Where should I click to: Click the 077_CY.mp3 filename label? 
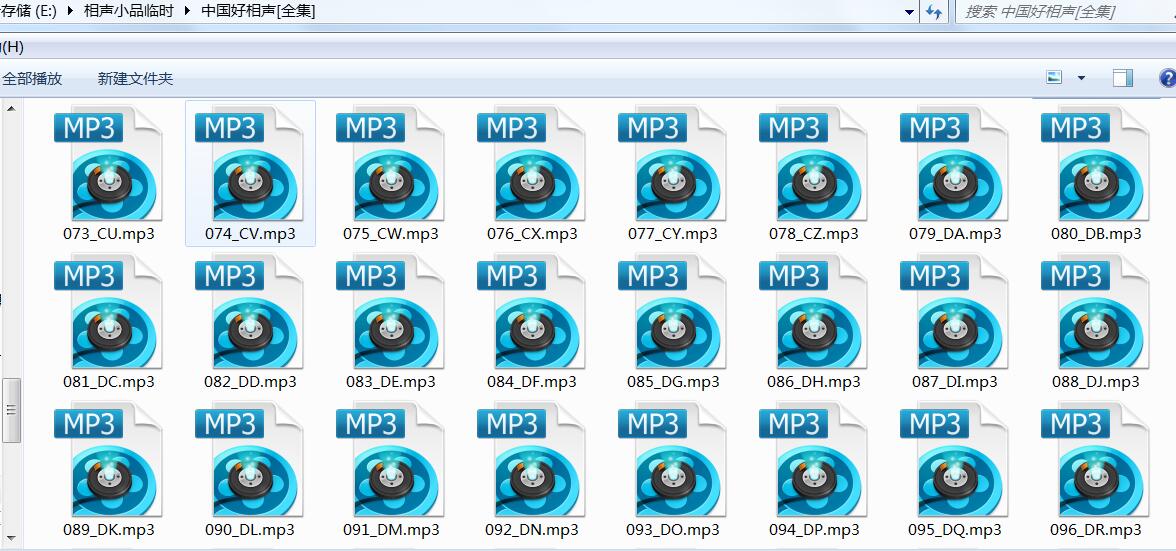(x=673, y=234)
